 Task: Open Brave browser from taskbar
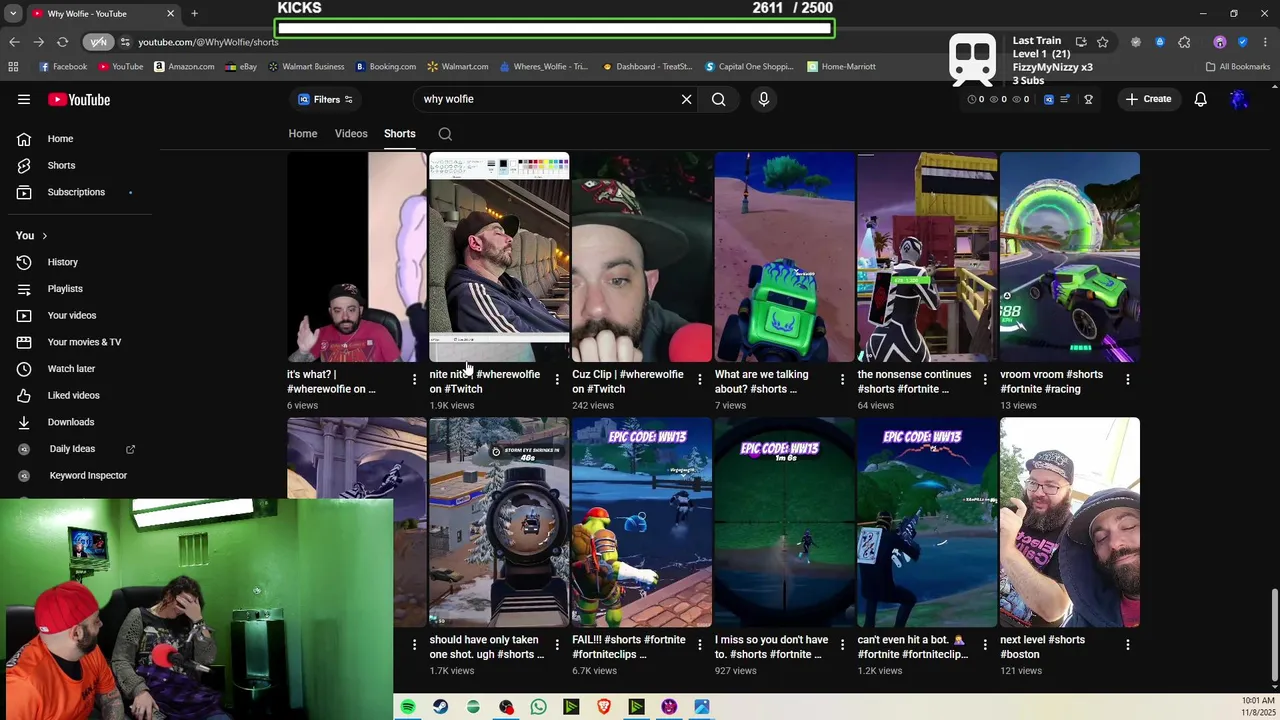coord(604,707)
